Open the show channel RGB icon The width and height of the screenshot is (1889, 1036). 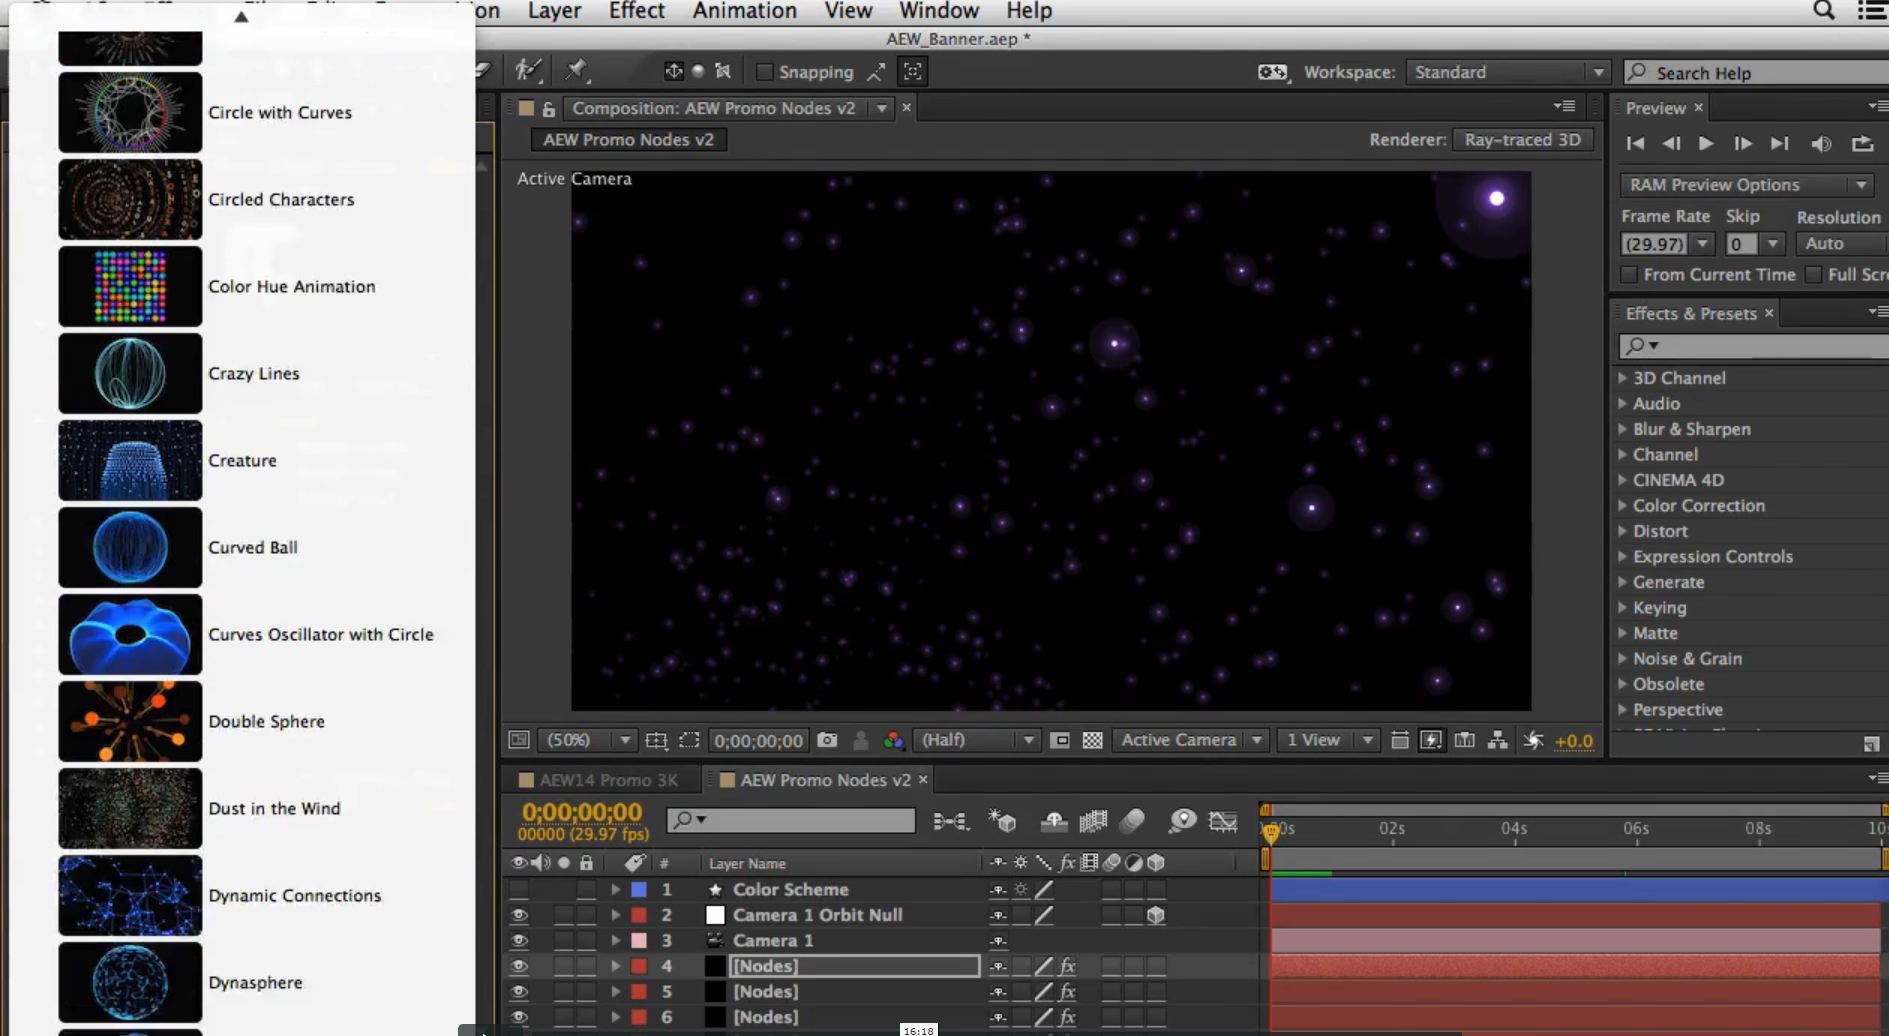click(x=893, y=740)
